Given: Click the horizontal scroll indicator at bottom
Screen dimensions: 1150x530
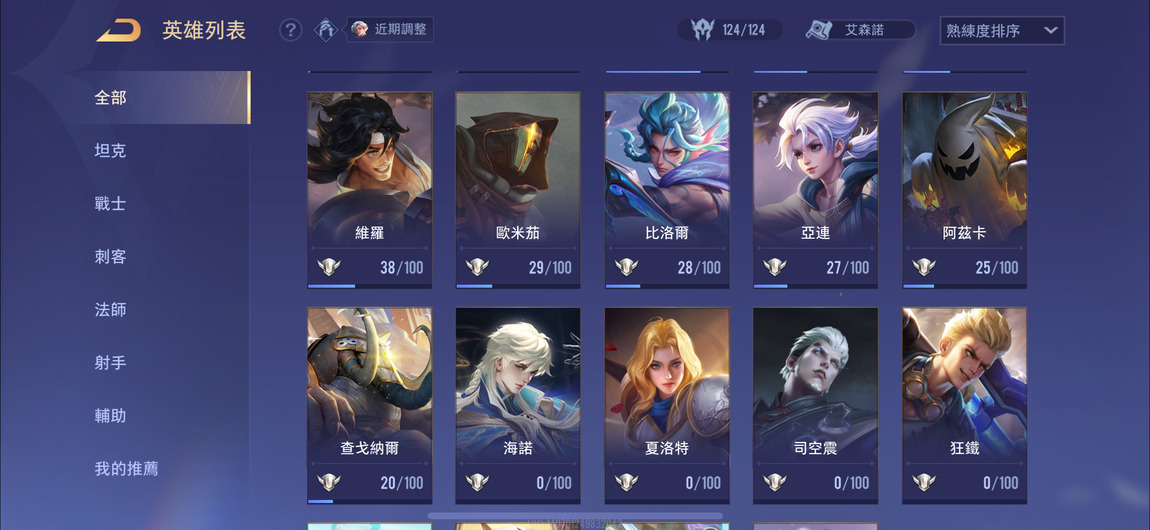Looking at the screenshot, I should coord(575,516).
